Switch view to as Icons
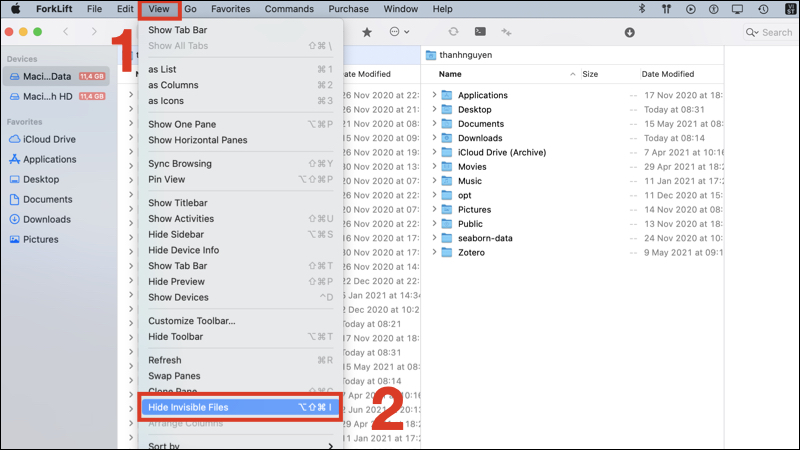Screen dimensions: 800x450 [240, 101]
